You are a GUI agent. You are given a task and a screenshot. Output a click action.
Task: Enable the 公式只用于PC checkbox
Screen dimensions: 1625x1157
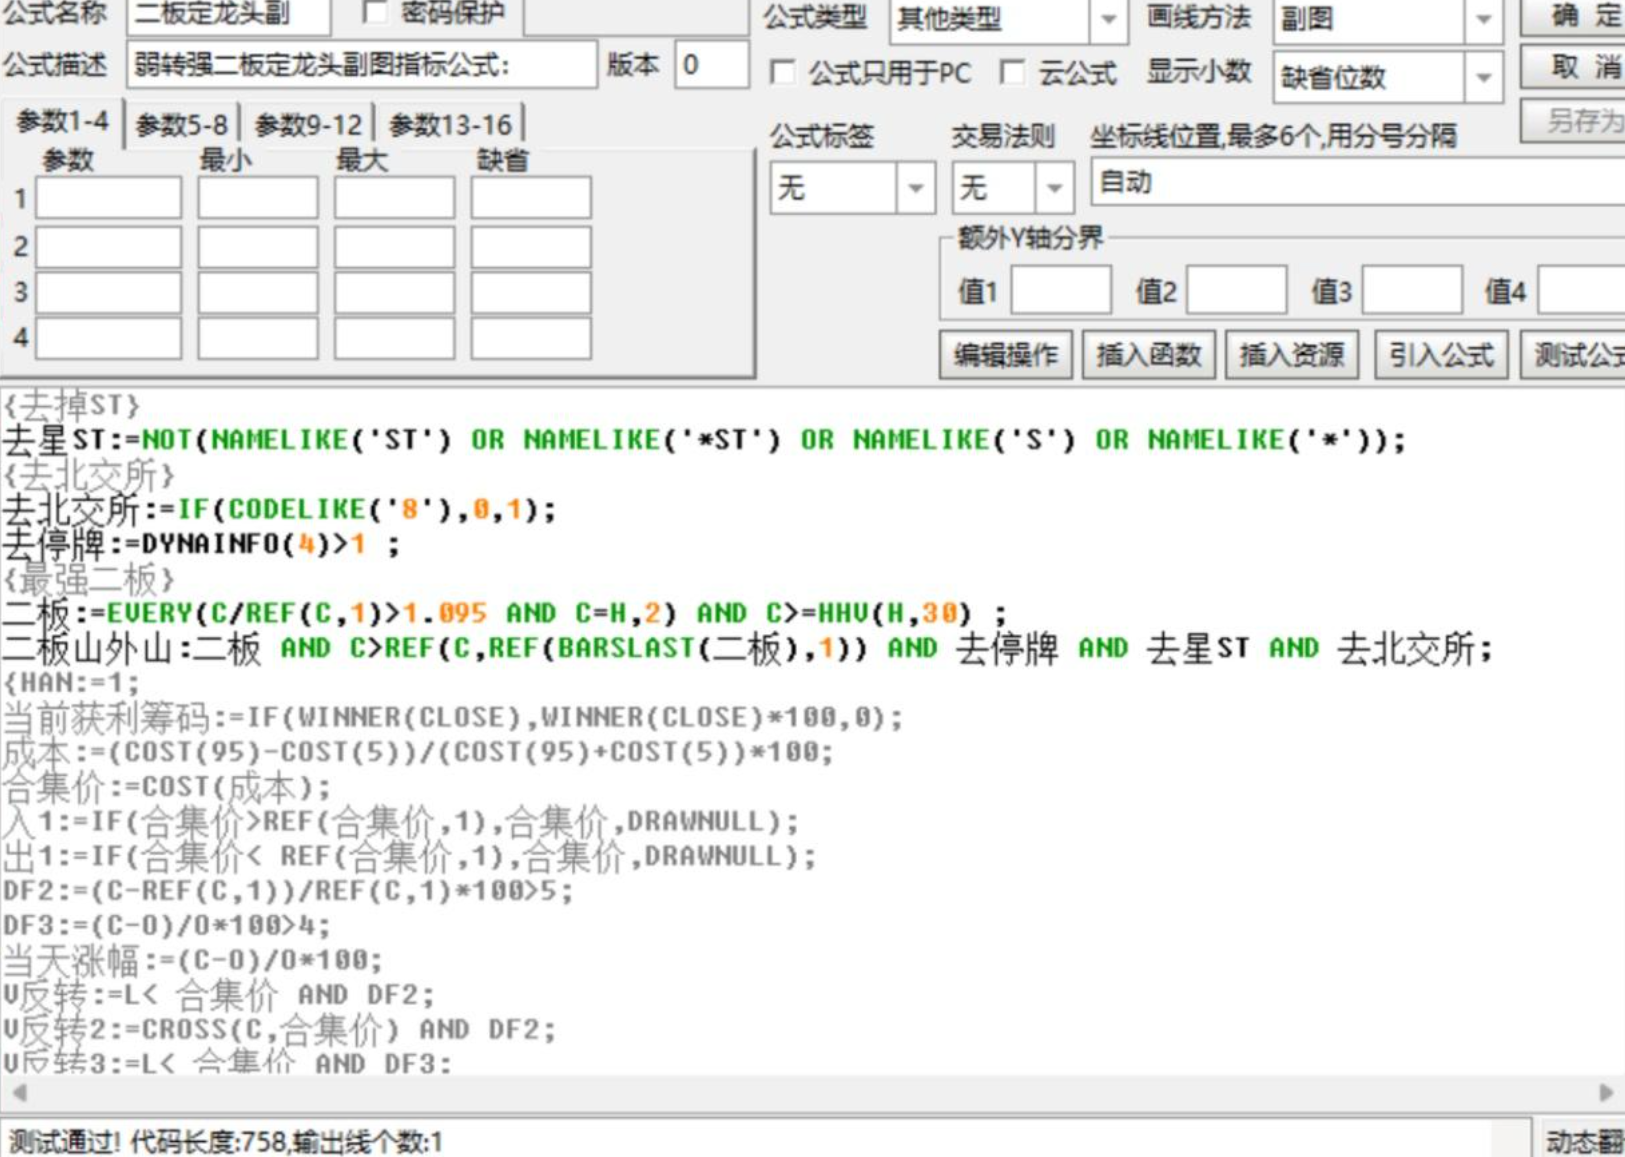tap(783, 72)
